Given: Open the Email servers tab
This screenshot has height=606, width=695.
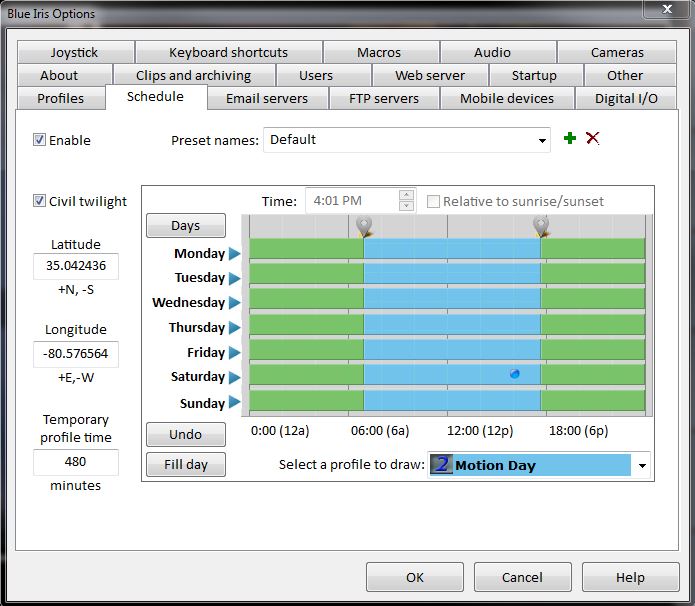Looking at the screenshot, I should point(268,98).
